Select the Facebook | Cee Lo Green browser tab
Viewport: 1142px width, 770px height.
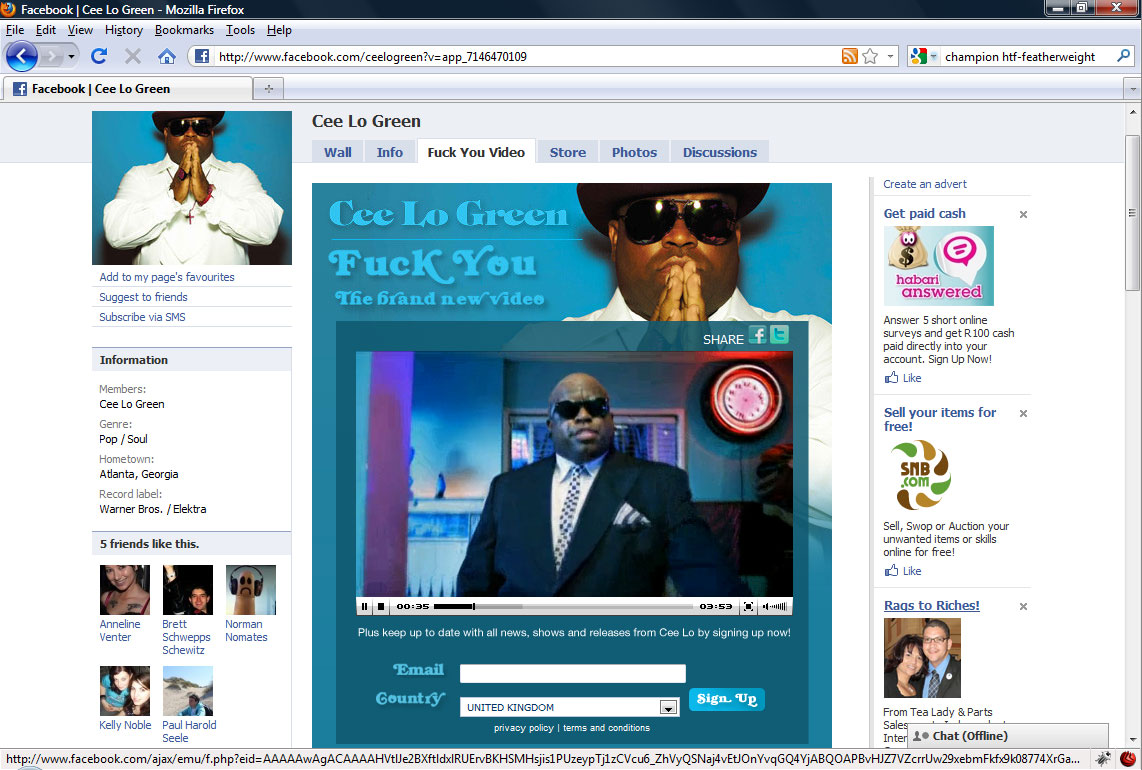(x=127, y=88)
